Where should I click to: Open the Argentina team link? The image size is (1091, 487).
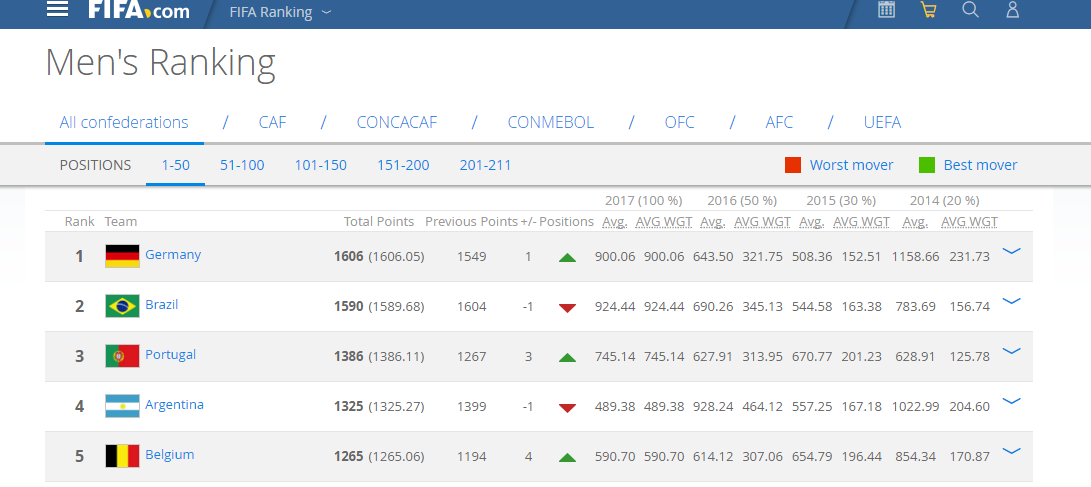tap(175, 405)
